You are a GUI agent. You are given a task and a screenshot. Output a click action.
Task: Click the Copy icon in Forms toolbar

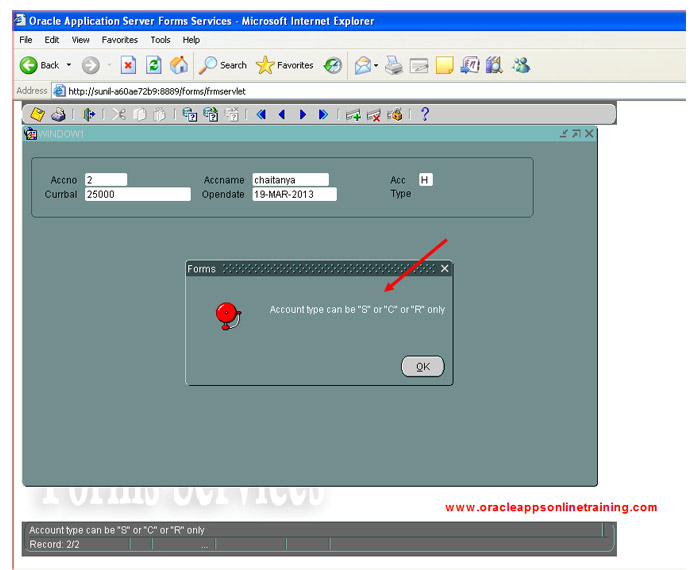[x=140, y=115]
